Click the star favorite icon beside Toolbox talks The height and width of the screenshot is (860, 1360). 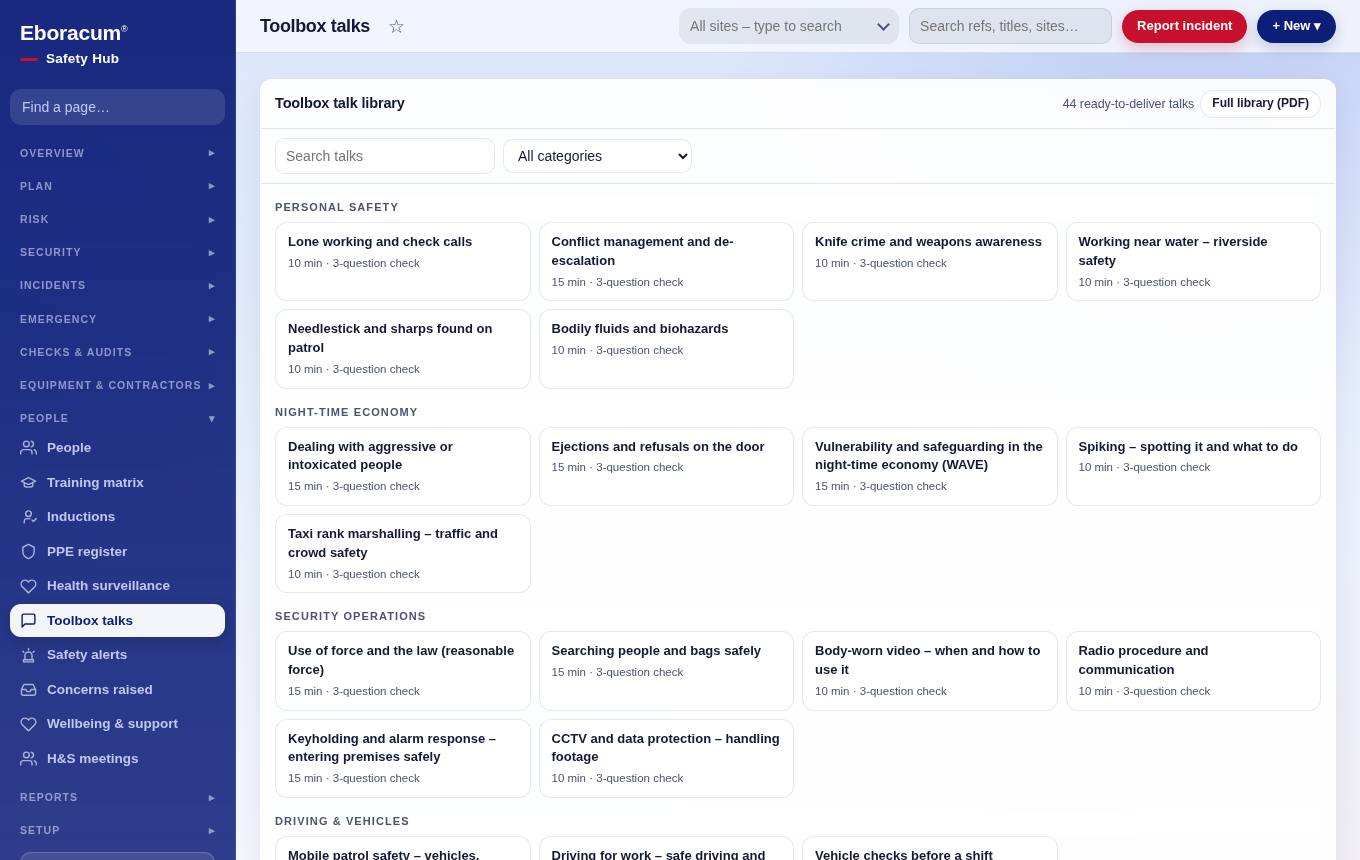coord(396,26)
